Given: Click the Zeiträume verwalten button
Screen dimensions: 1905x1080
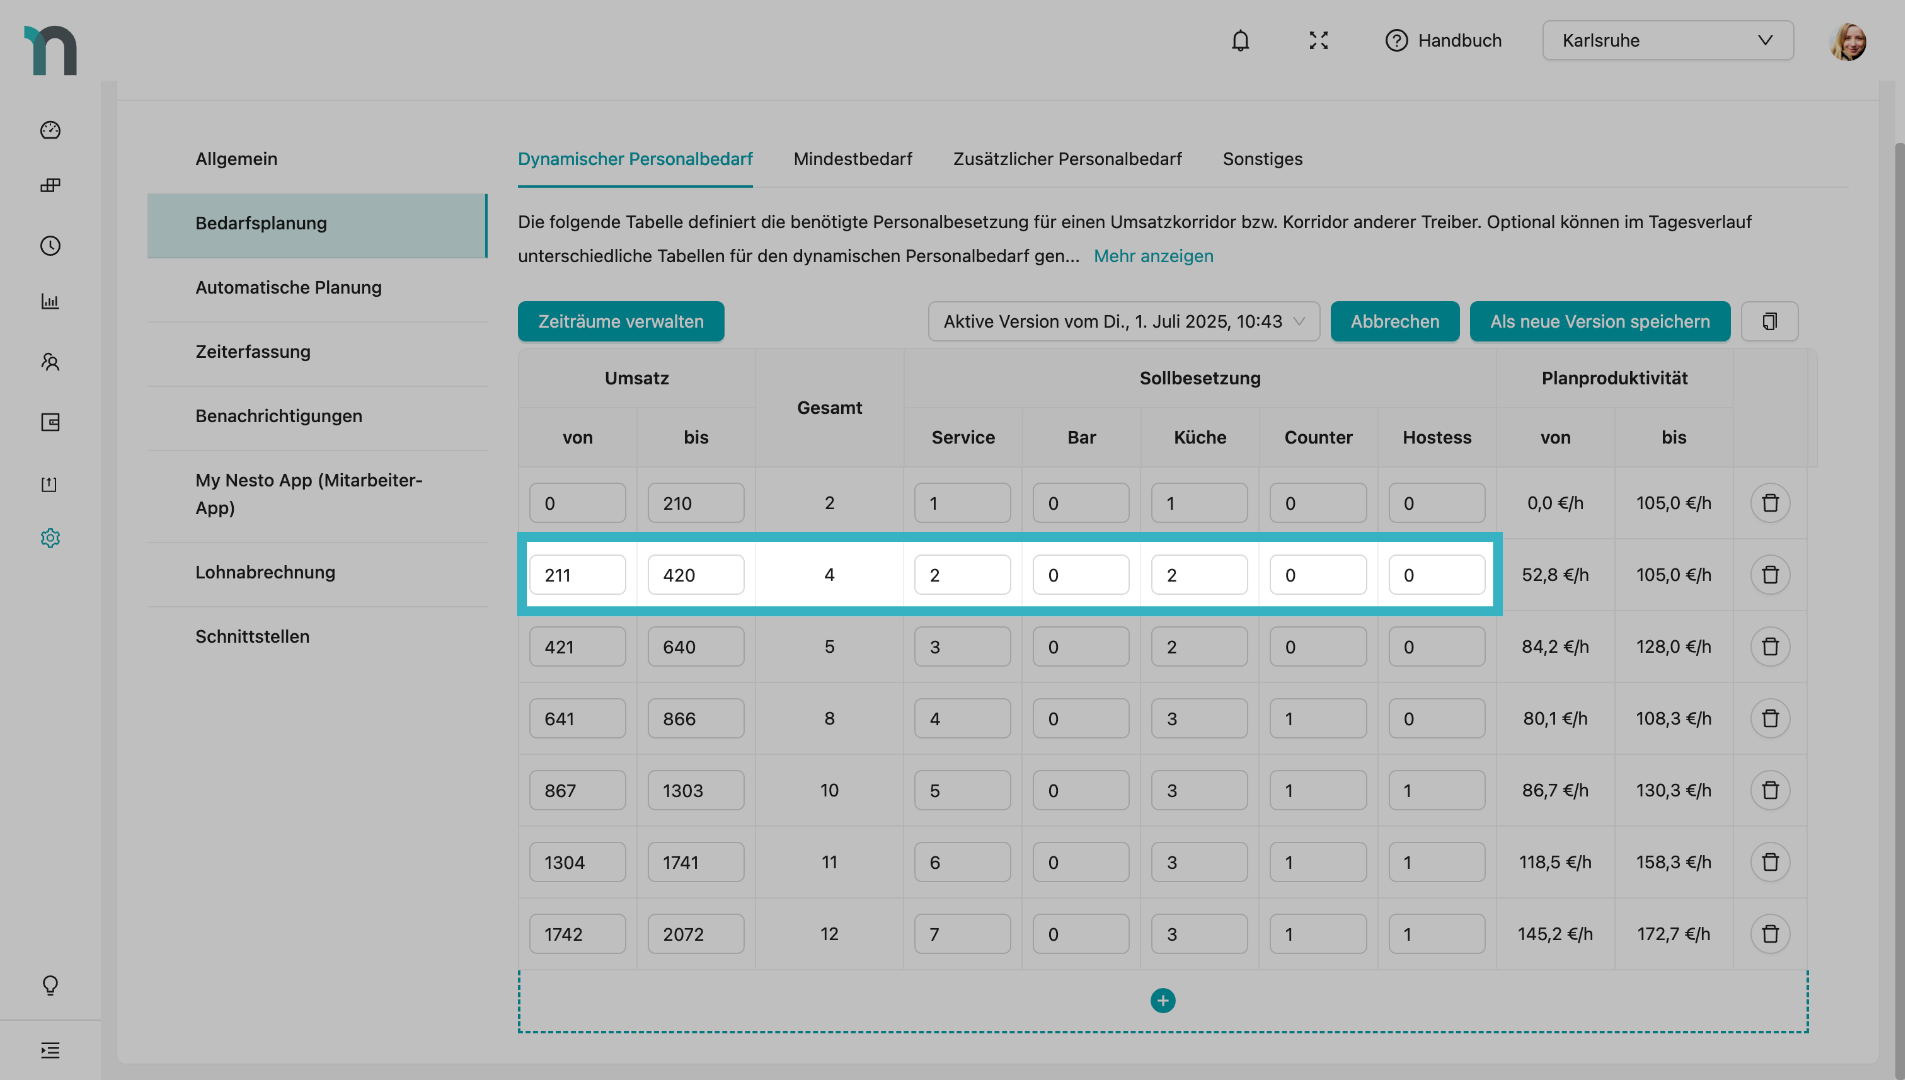Looking at the screenshot, I should (620, 322).
